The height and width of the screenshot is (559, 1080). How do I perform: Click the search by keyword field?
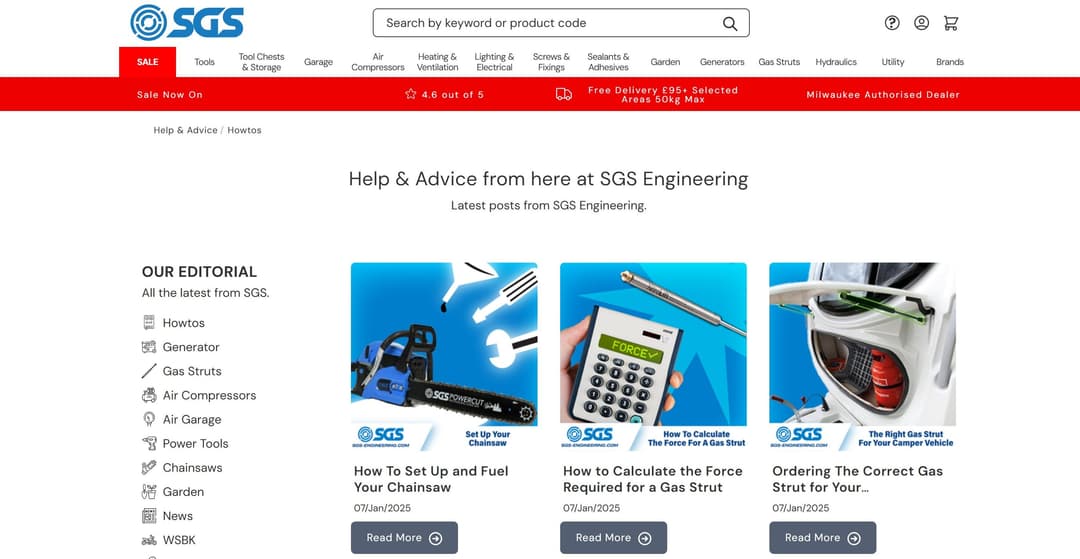pos(561,23)
